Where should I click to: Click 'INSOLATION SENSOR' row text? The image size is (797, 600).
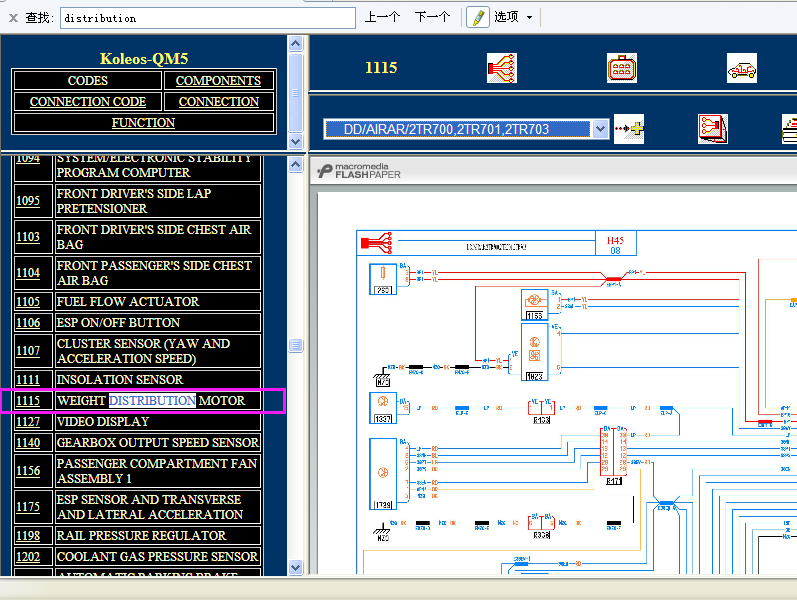(x=120, y=380)
